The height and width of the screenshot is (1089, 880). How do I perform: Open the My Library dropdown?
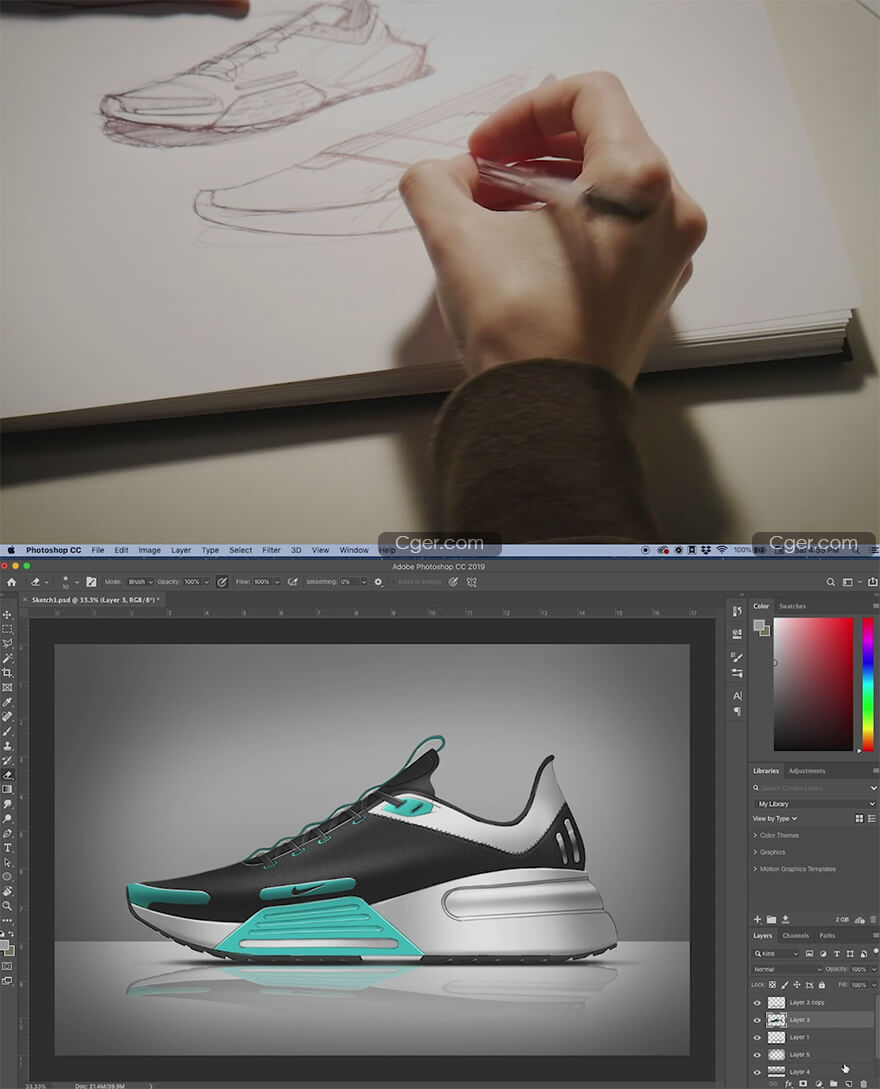815,804
